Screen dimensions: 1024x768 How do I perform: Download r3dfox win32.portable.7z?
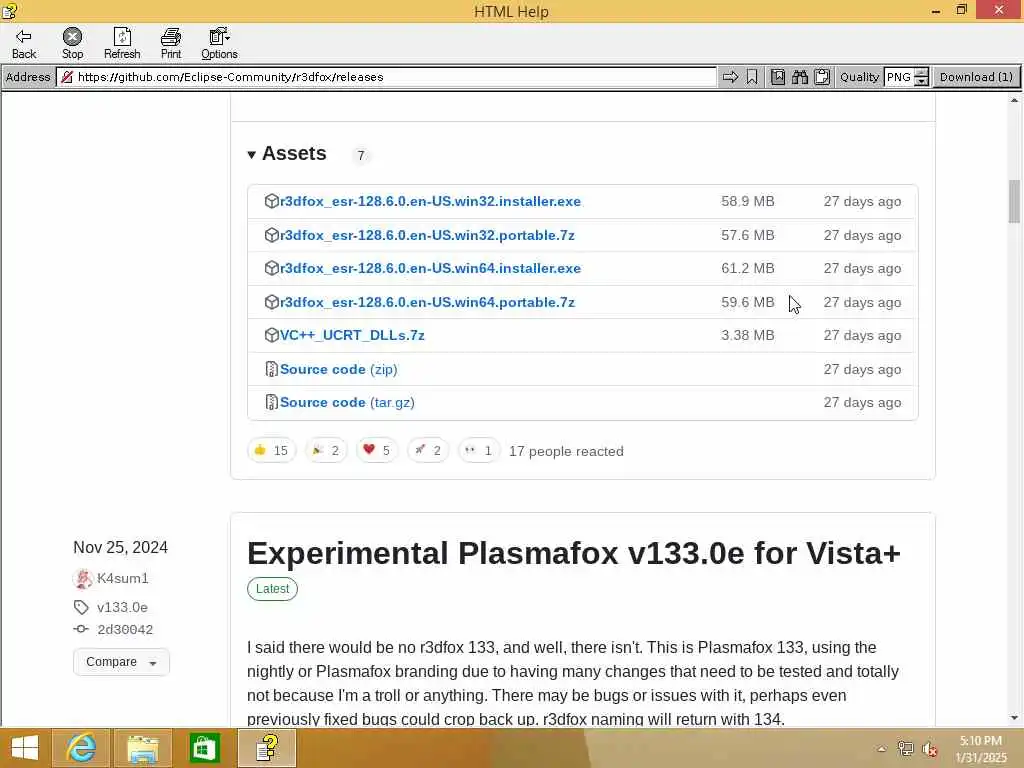coord(427,235)
